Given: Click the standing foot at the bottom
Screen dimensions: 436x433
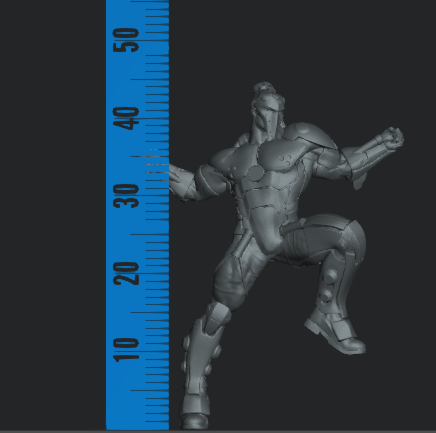Looking at the screenshot, I should coord(195,421).
